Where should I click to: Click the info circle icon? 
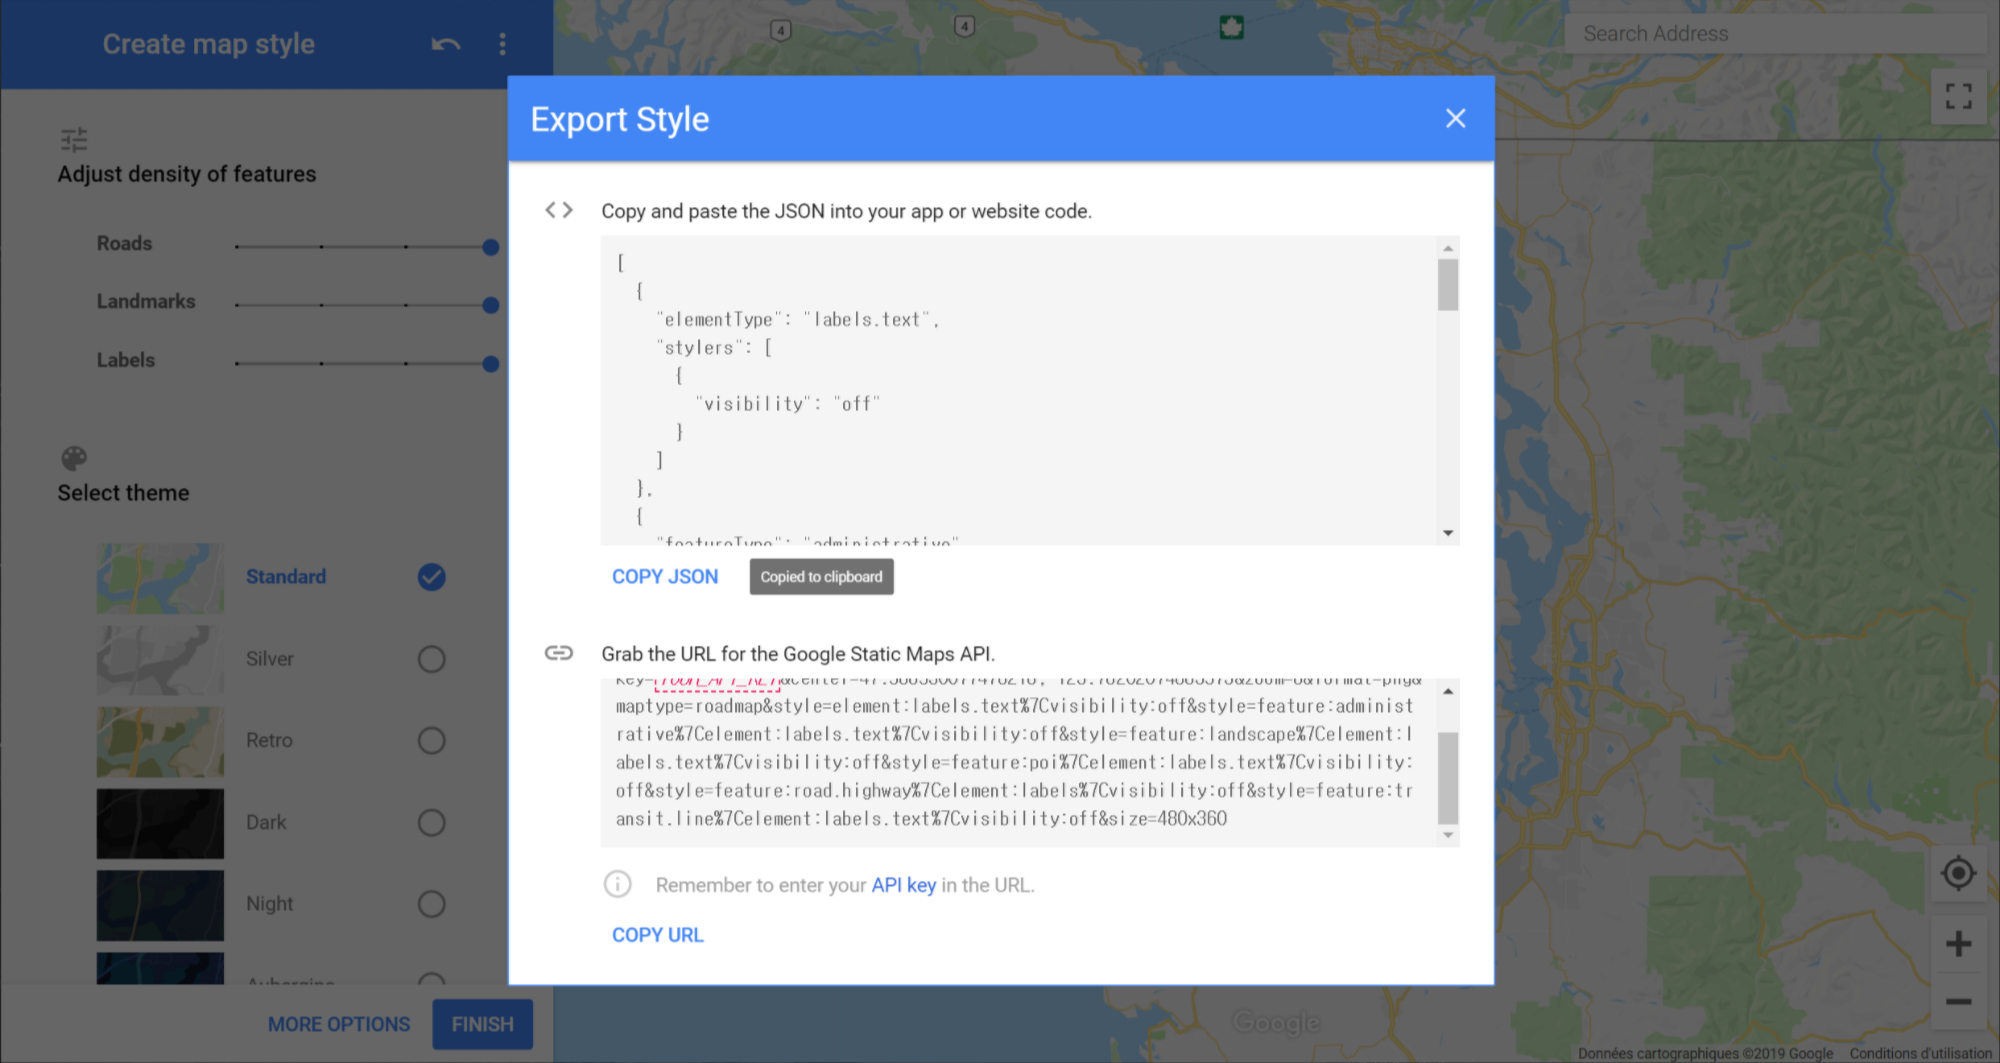click(x=618, y=884)
